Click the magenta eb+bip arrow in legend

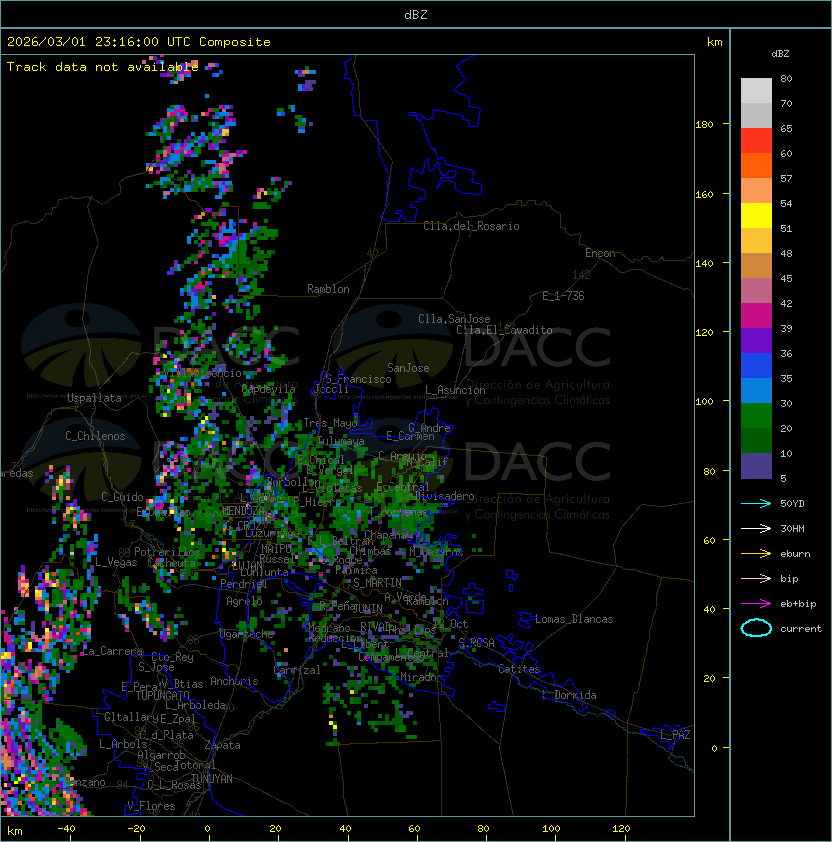click(756, 604)
